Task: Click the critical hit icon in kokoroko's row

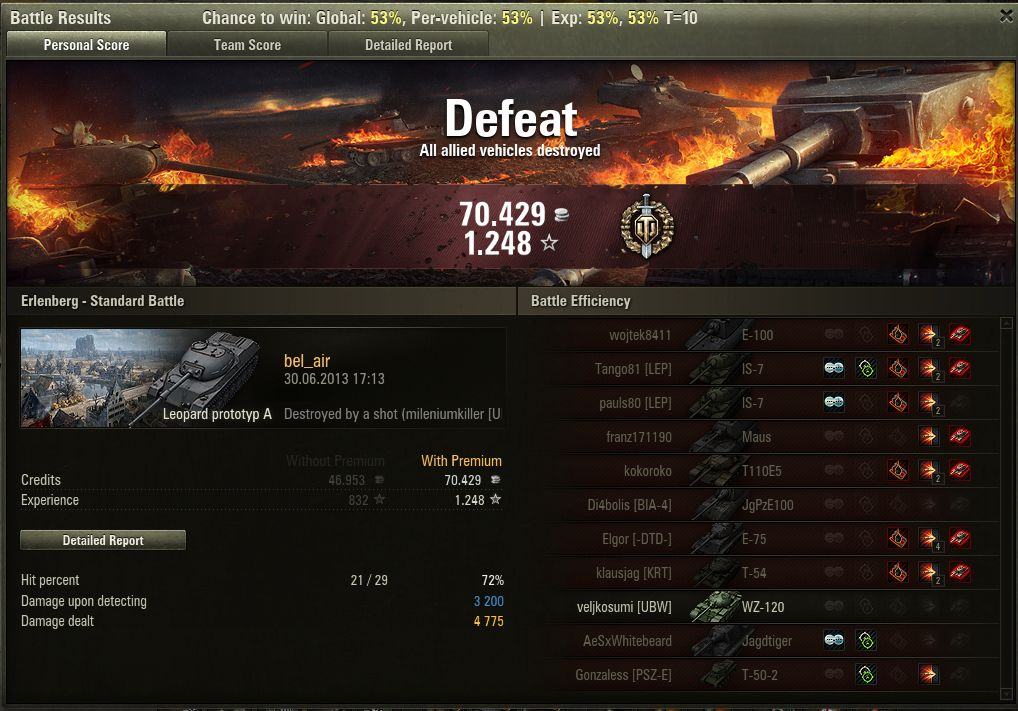Action: tap(898, 470)
